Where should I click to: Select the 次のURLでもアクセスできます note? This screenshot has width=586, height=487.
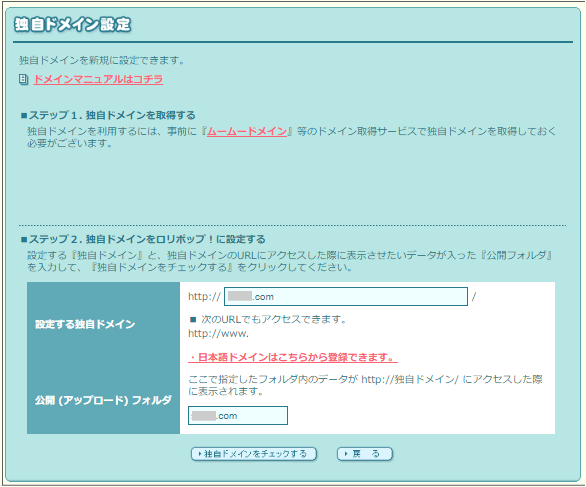click(x=268, y=319)
